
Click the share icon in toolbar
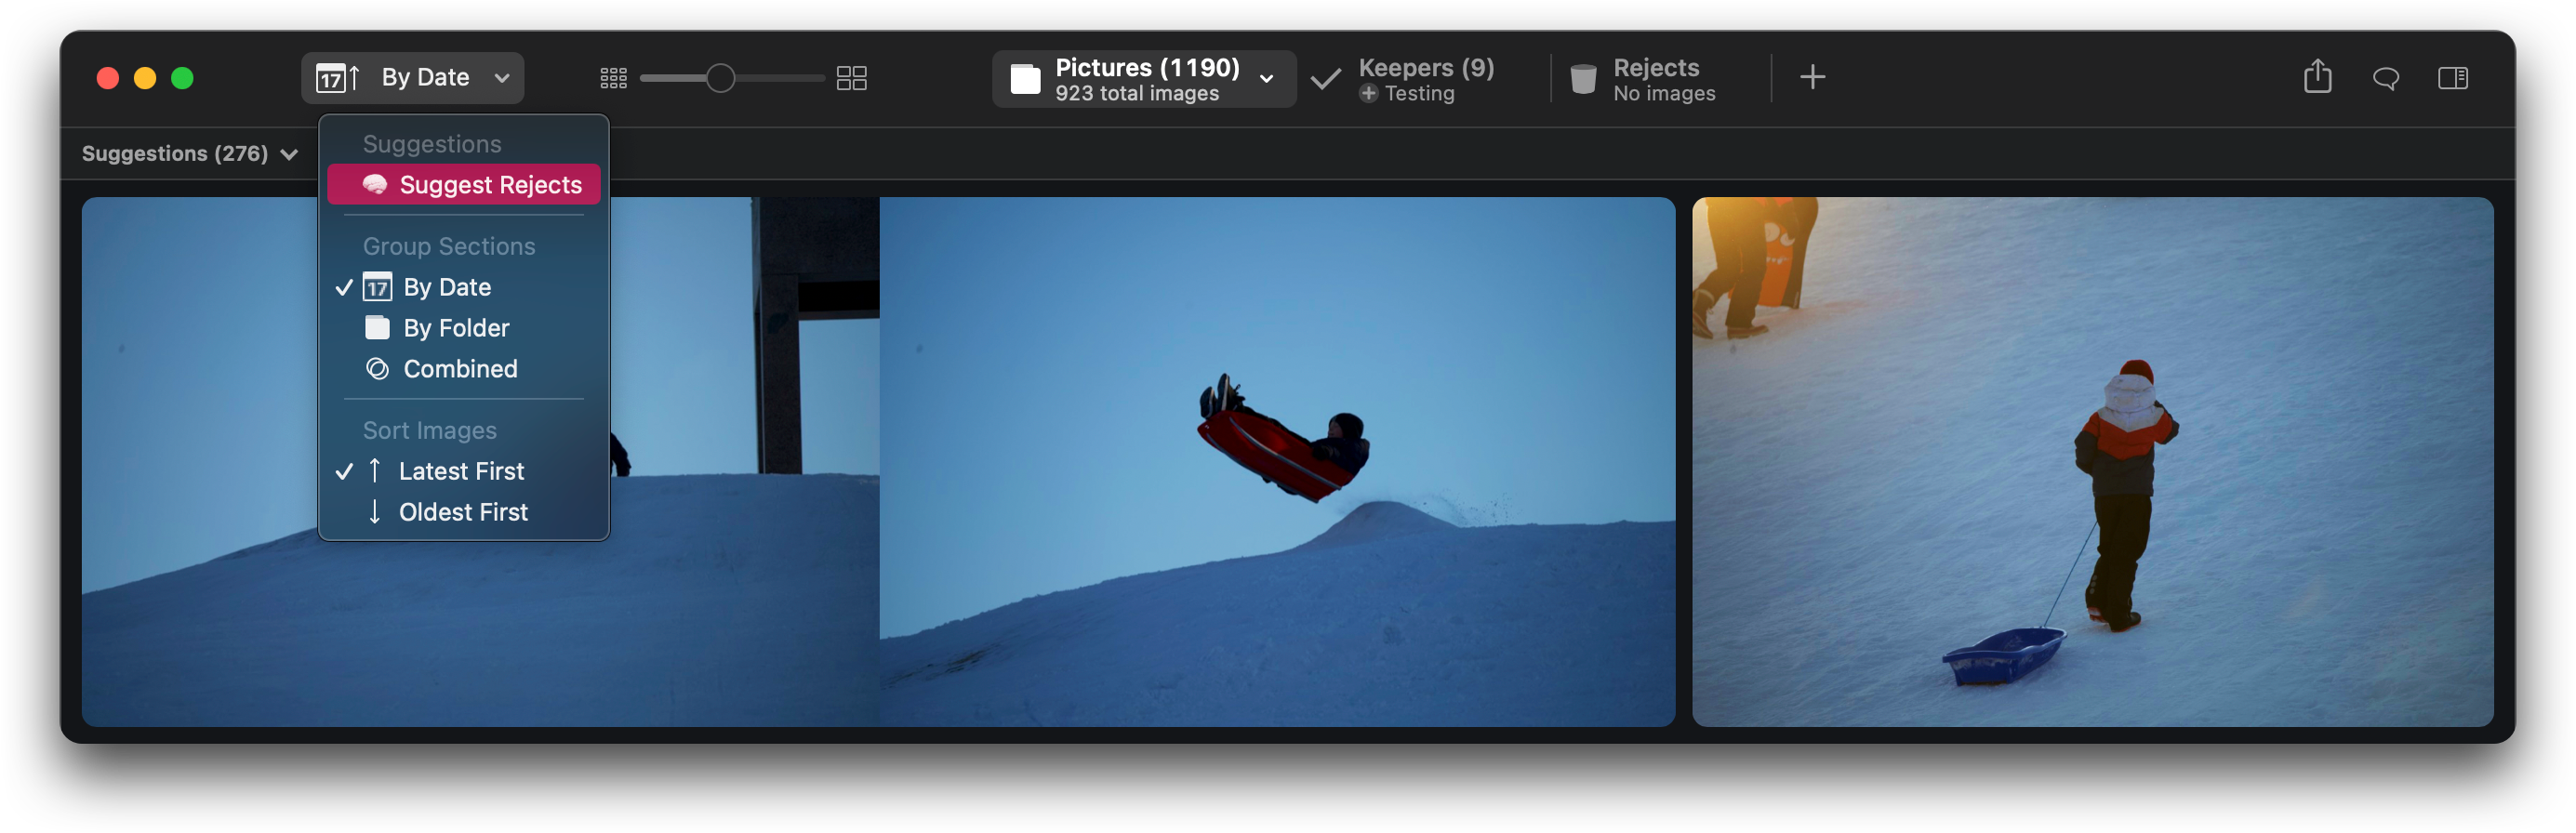(x=2317, y=77)
